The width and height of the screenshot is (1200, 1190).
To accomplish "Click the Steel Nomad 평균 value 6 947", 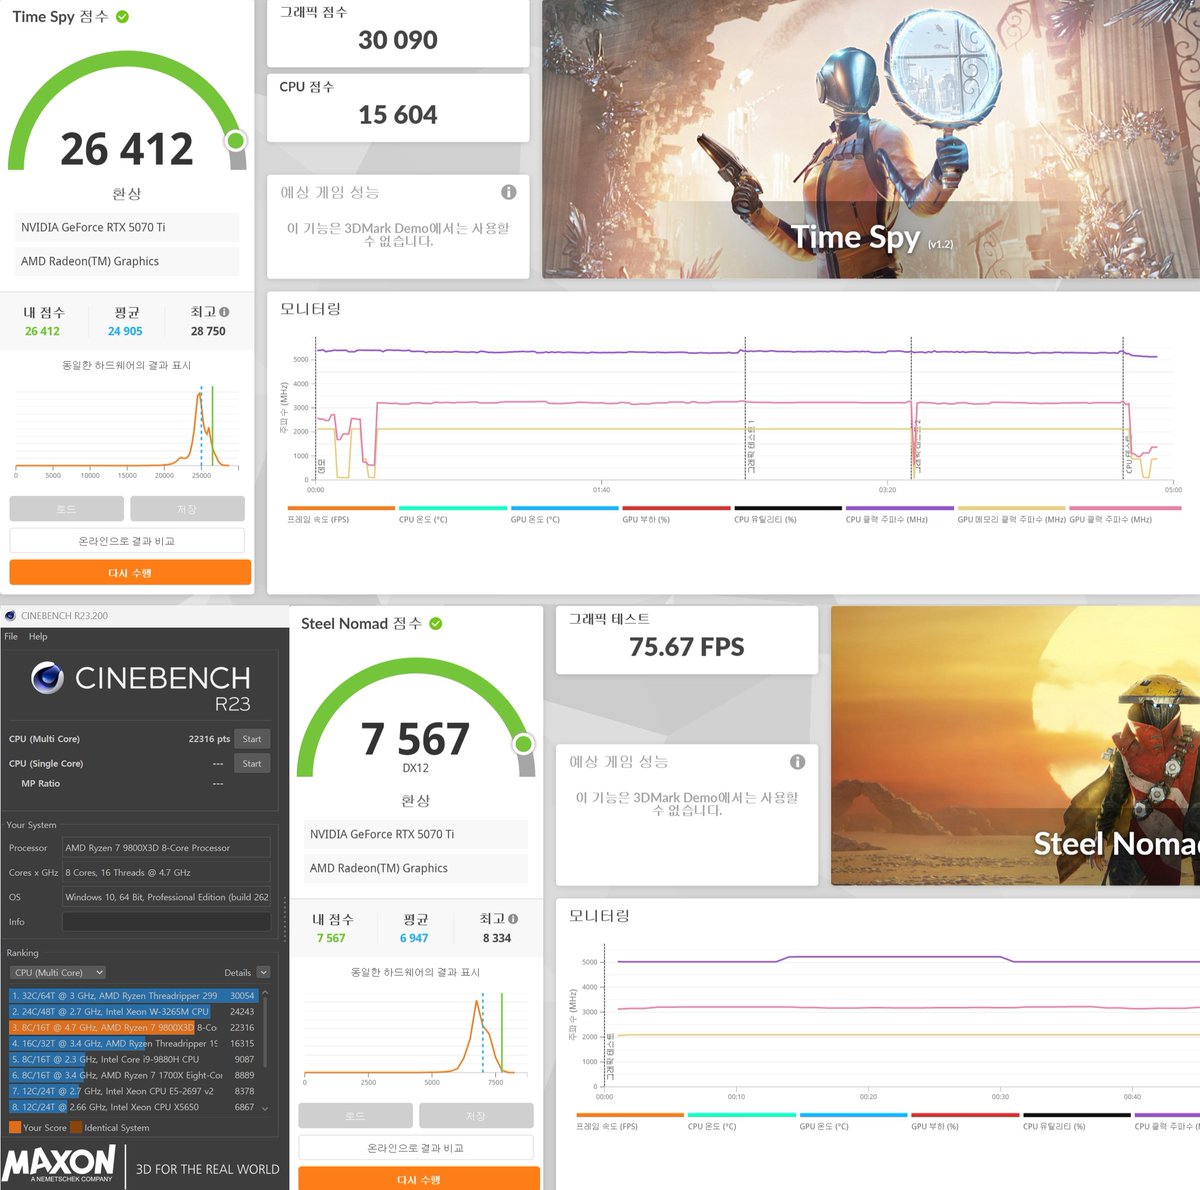I will (x=414, y=938).
